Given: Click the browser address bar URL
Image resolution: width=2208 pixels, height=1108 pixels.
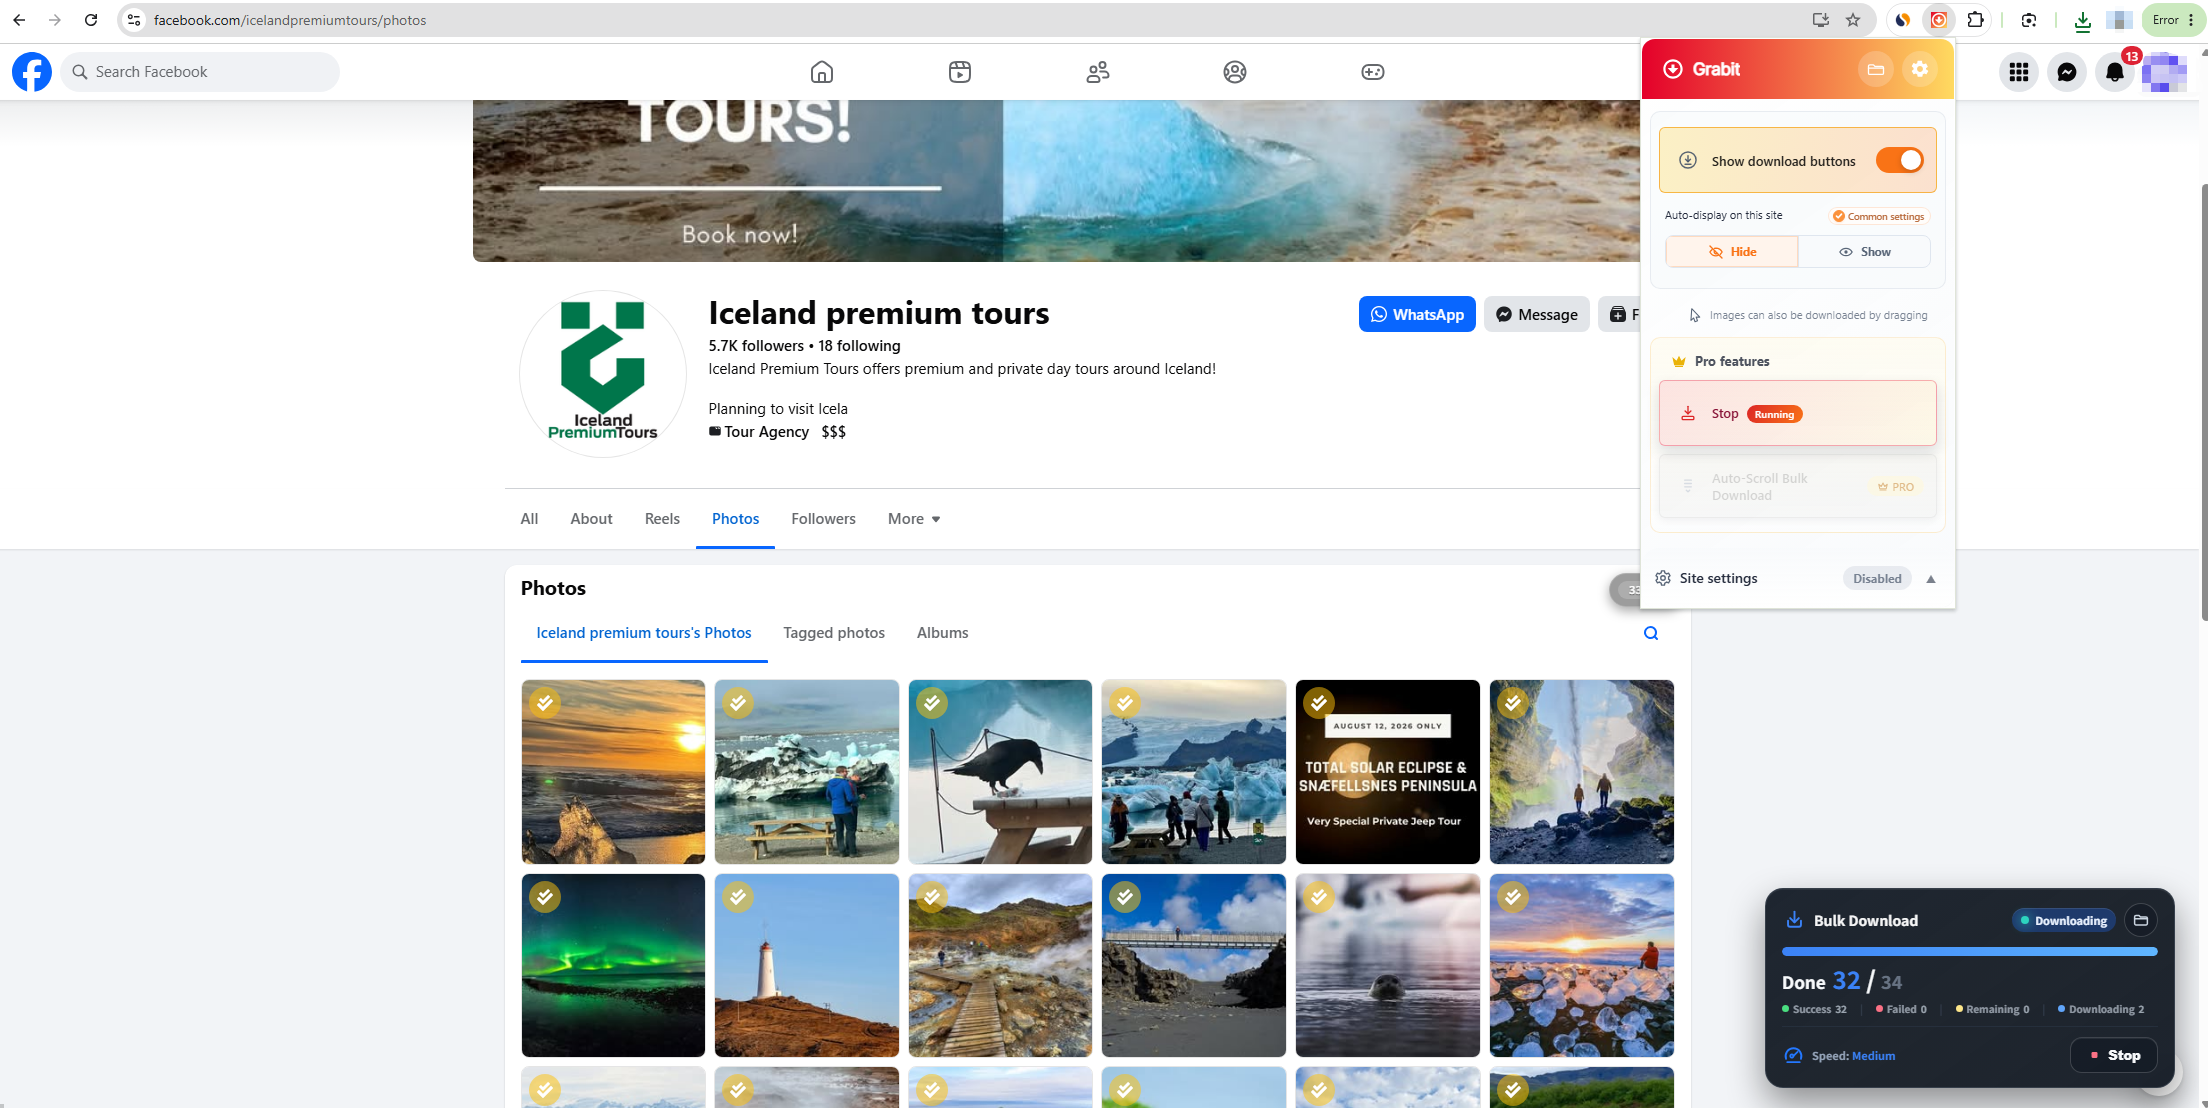Looking at the screenshot, I should coord(290,20).
